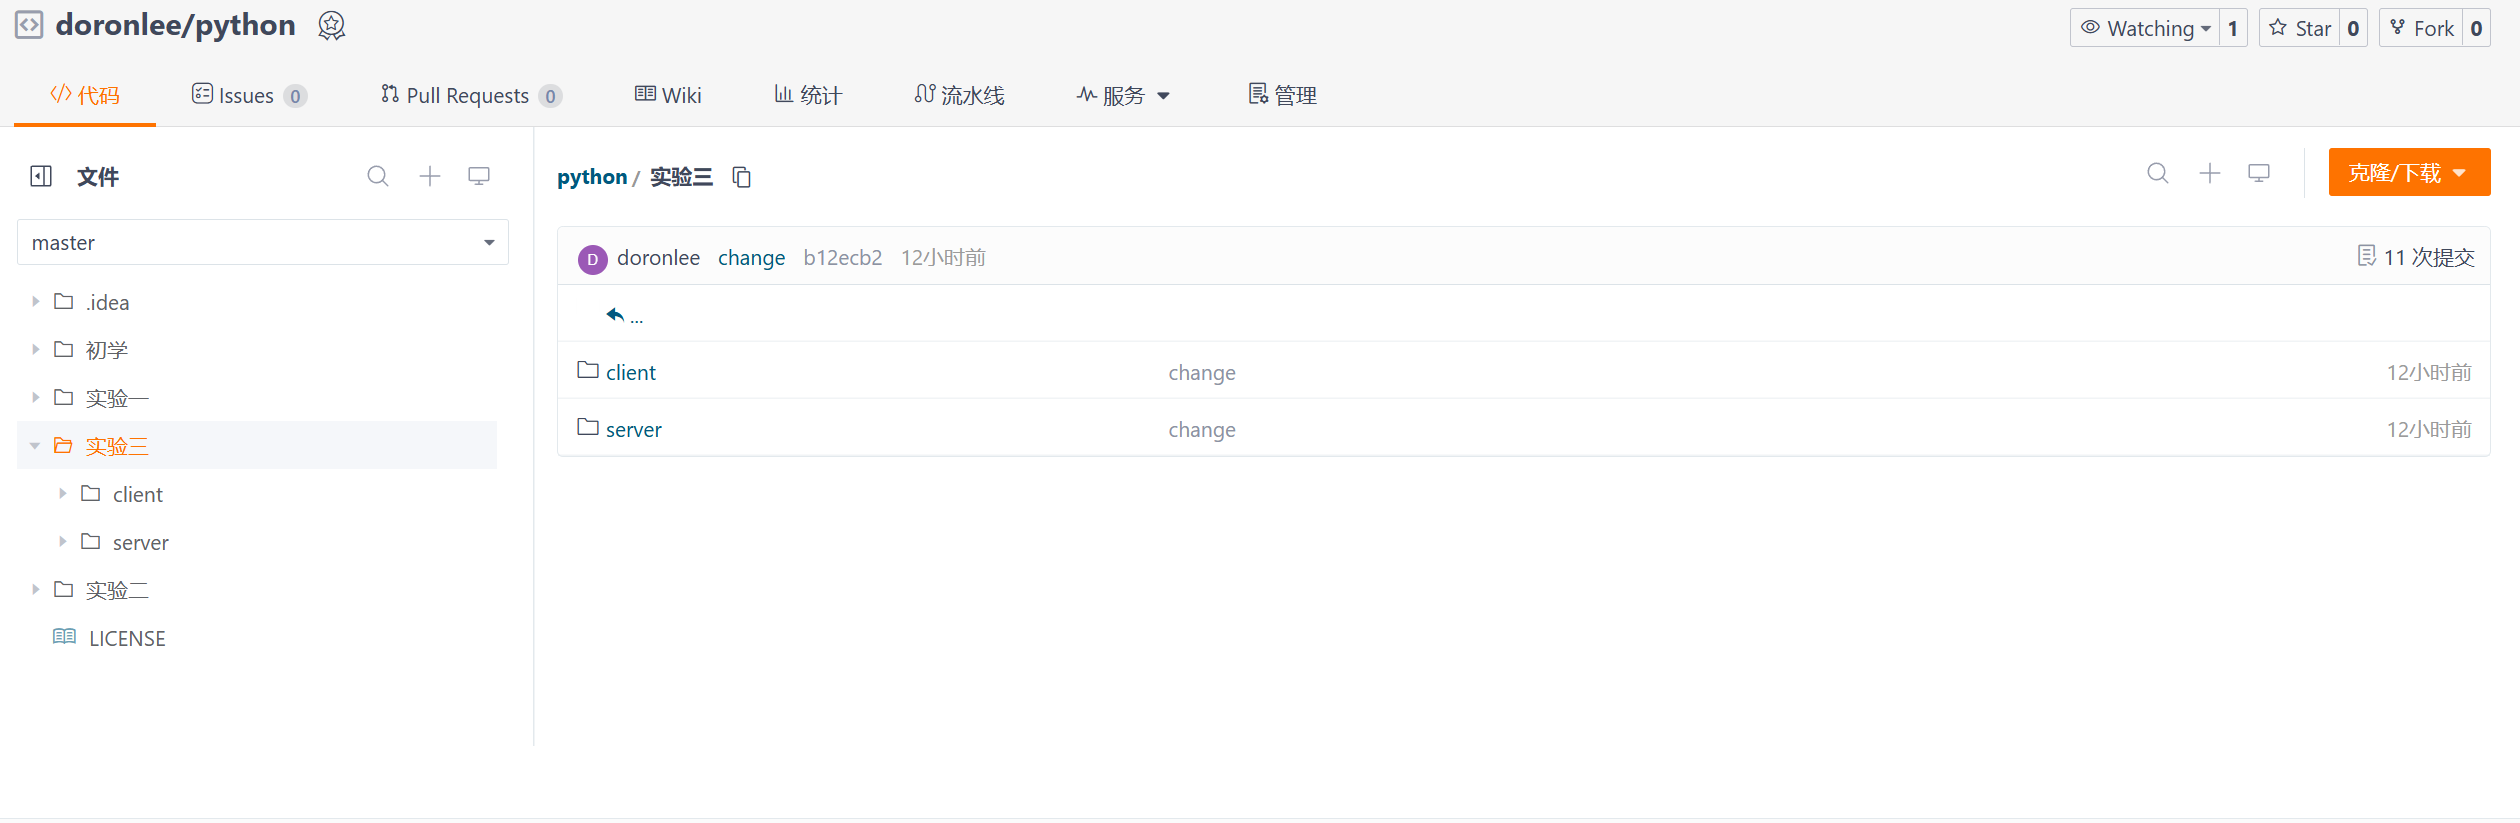2520x823 pixels.
Task: Click client folder icon in file list
Action: pos(588,370)
